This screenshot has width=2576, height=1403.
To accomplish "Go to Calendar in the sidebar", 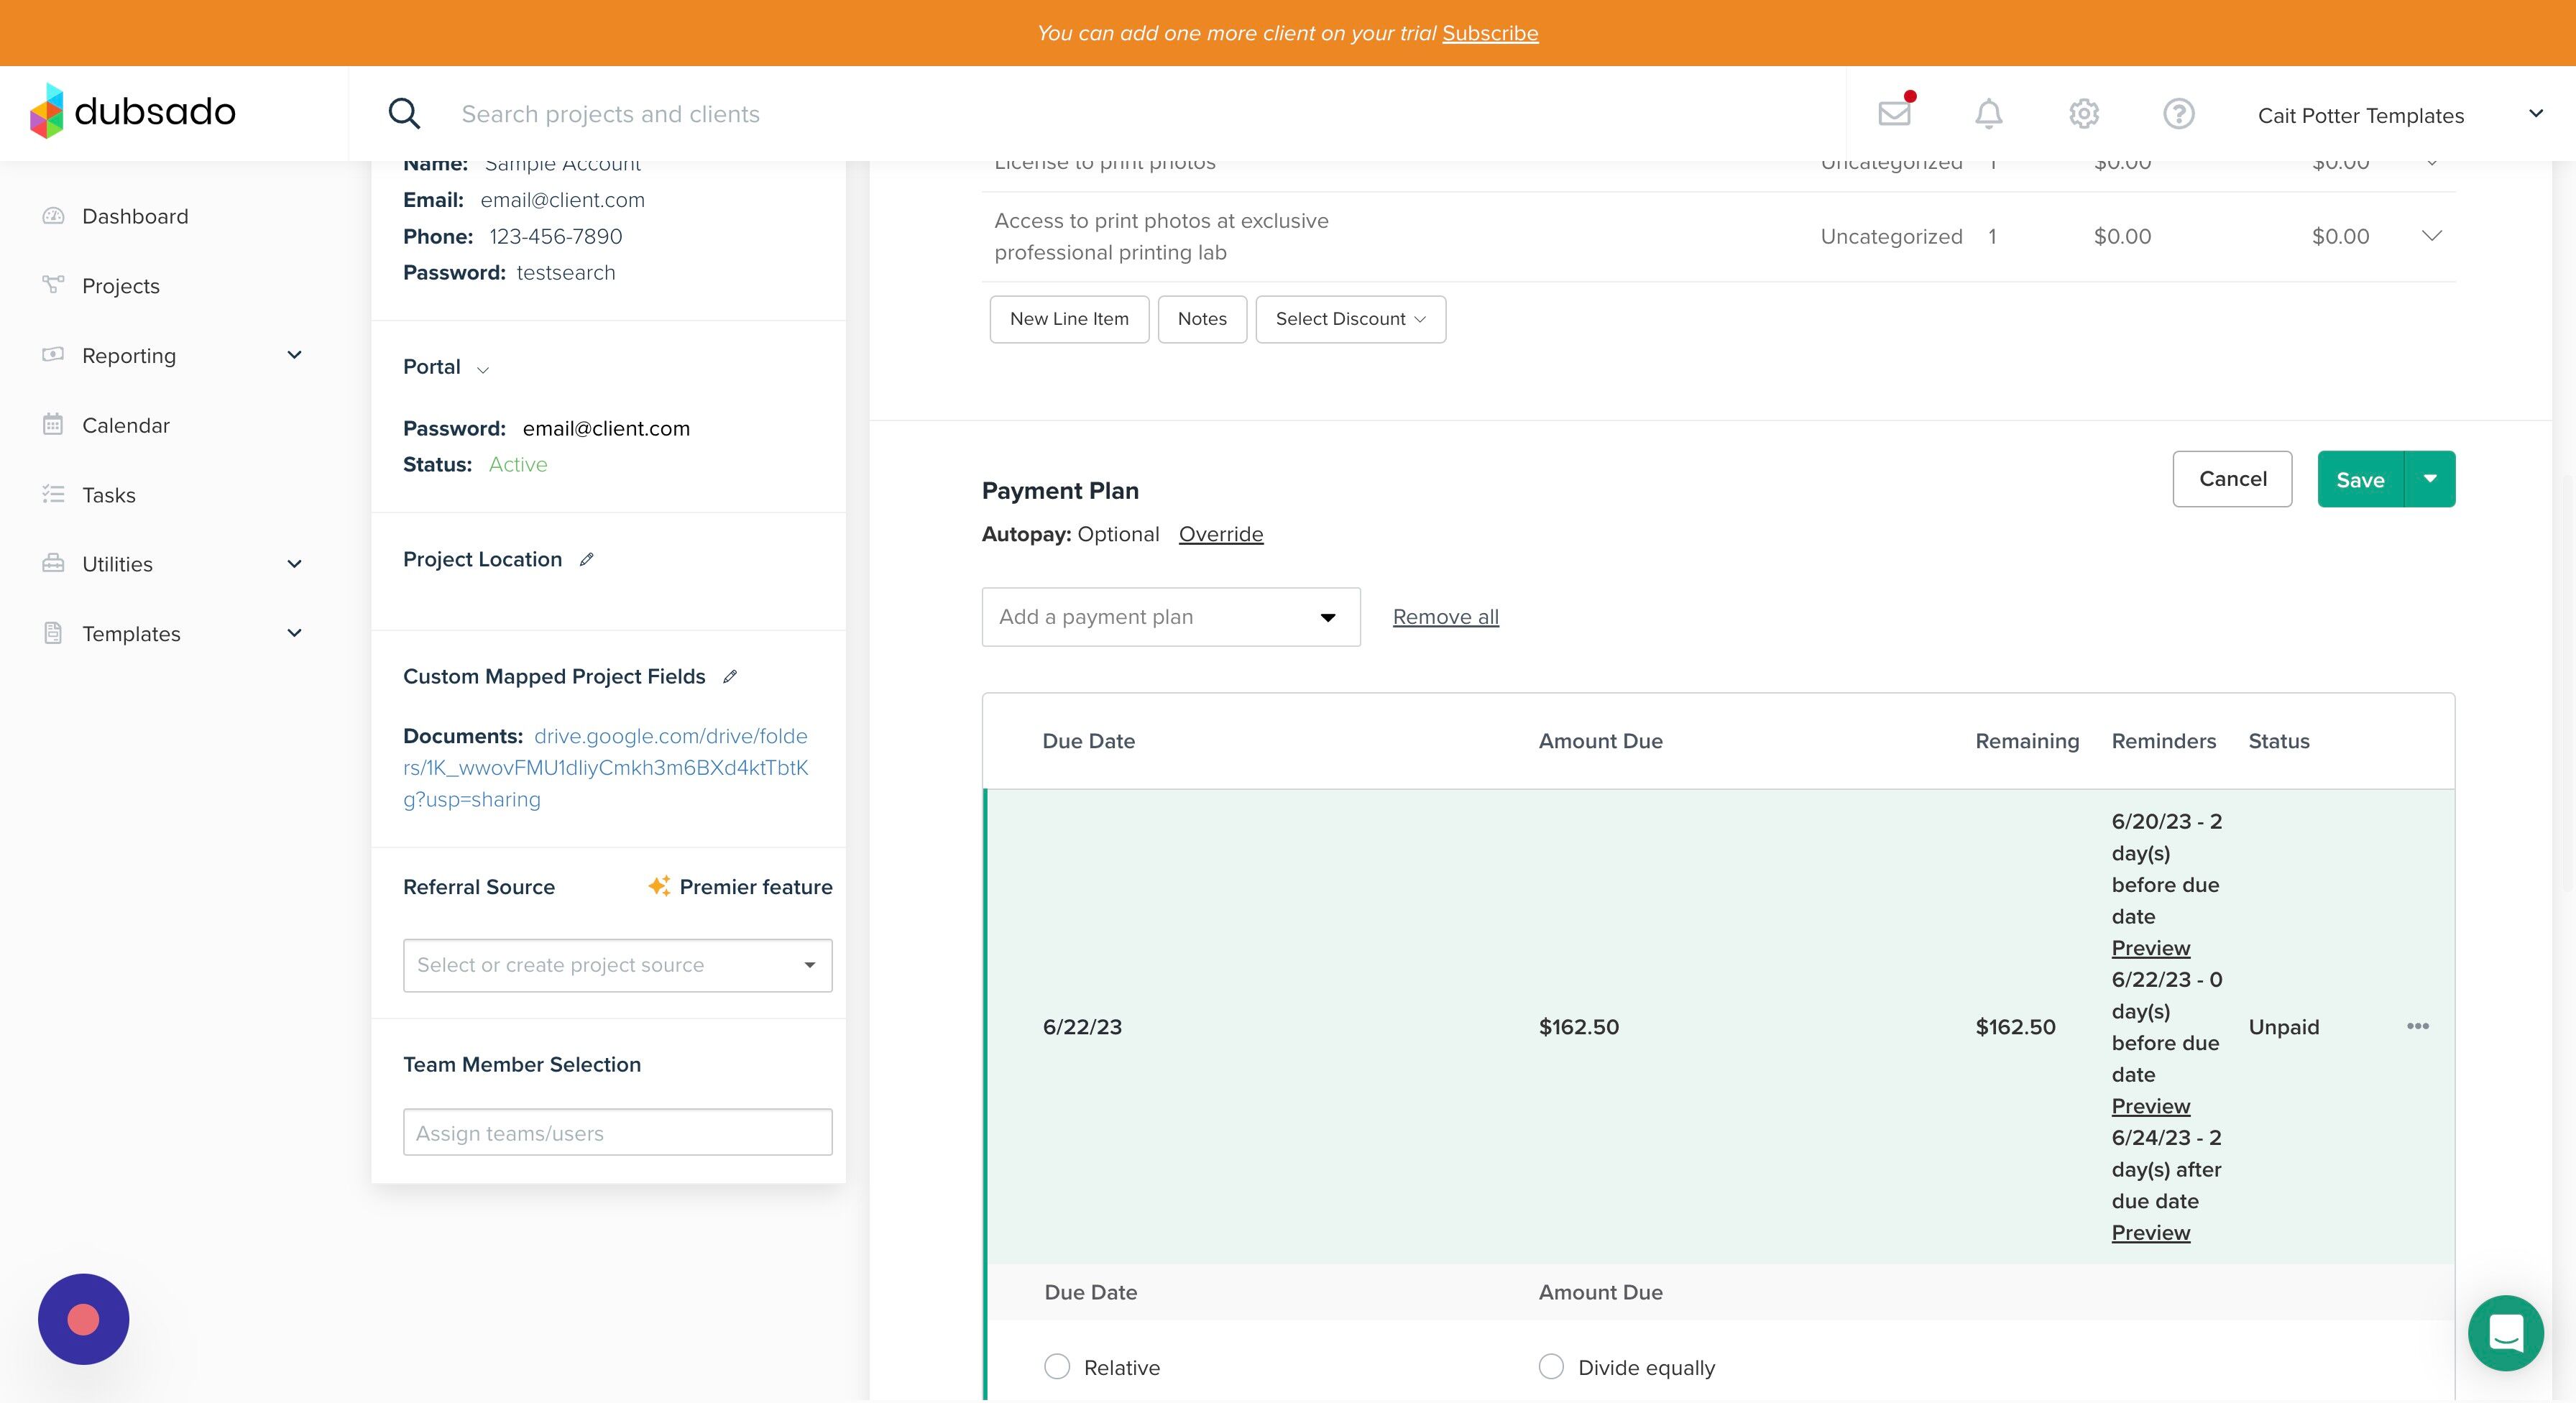I will point(126,425).
